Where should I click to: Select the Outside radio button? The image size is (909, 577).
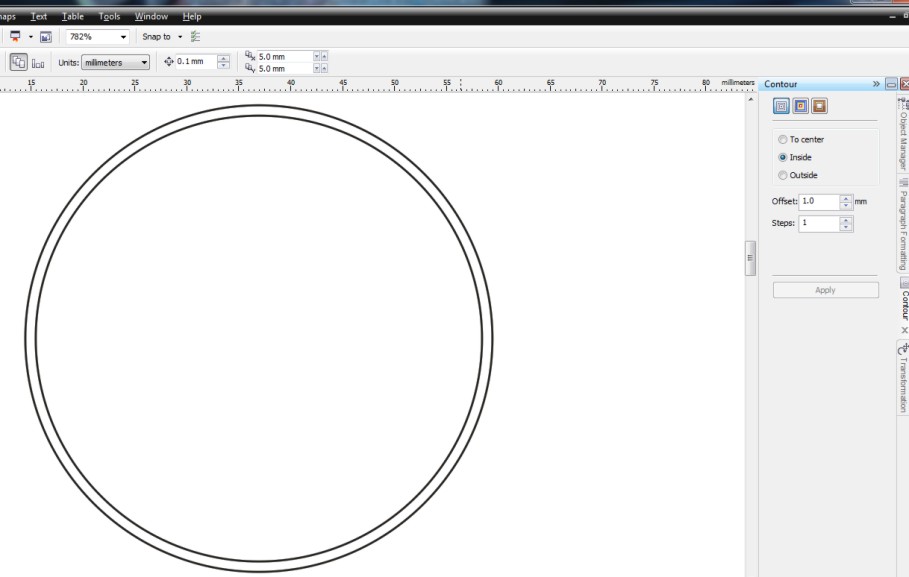[x=783, y=175]
